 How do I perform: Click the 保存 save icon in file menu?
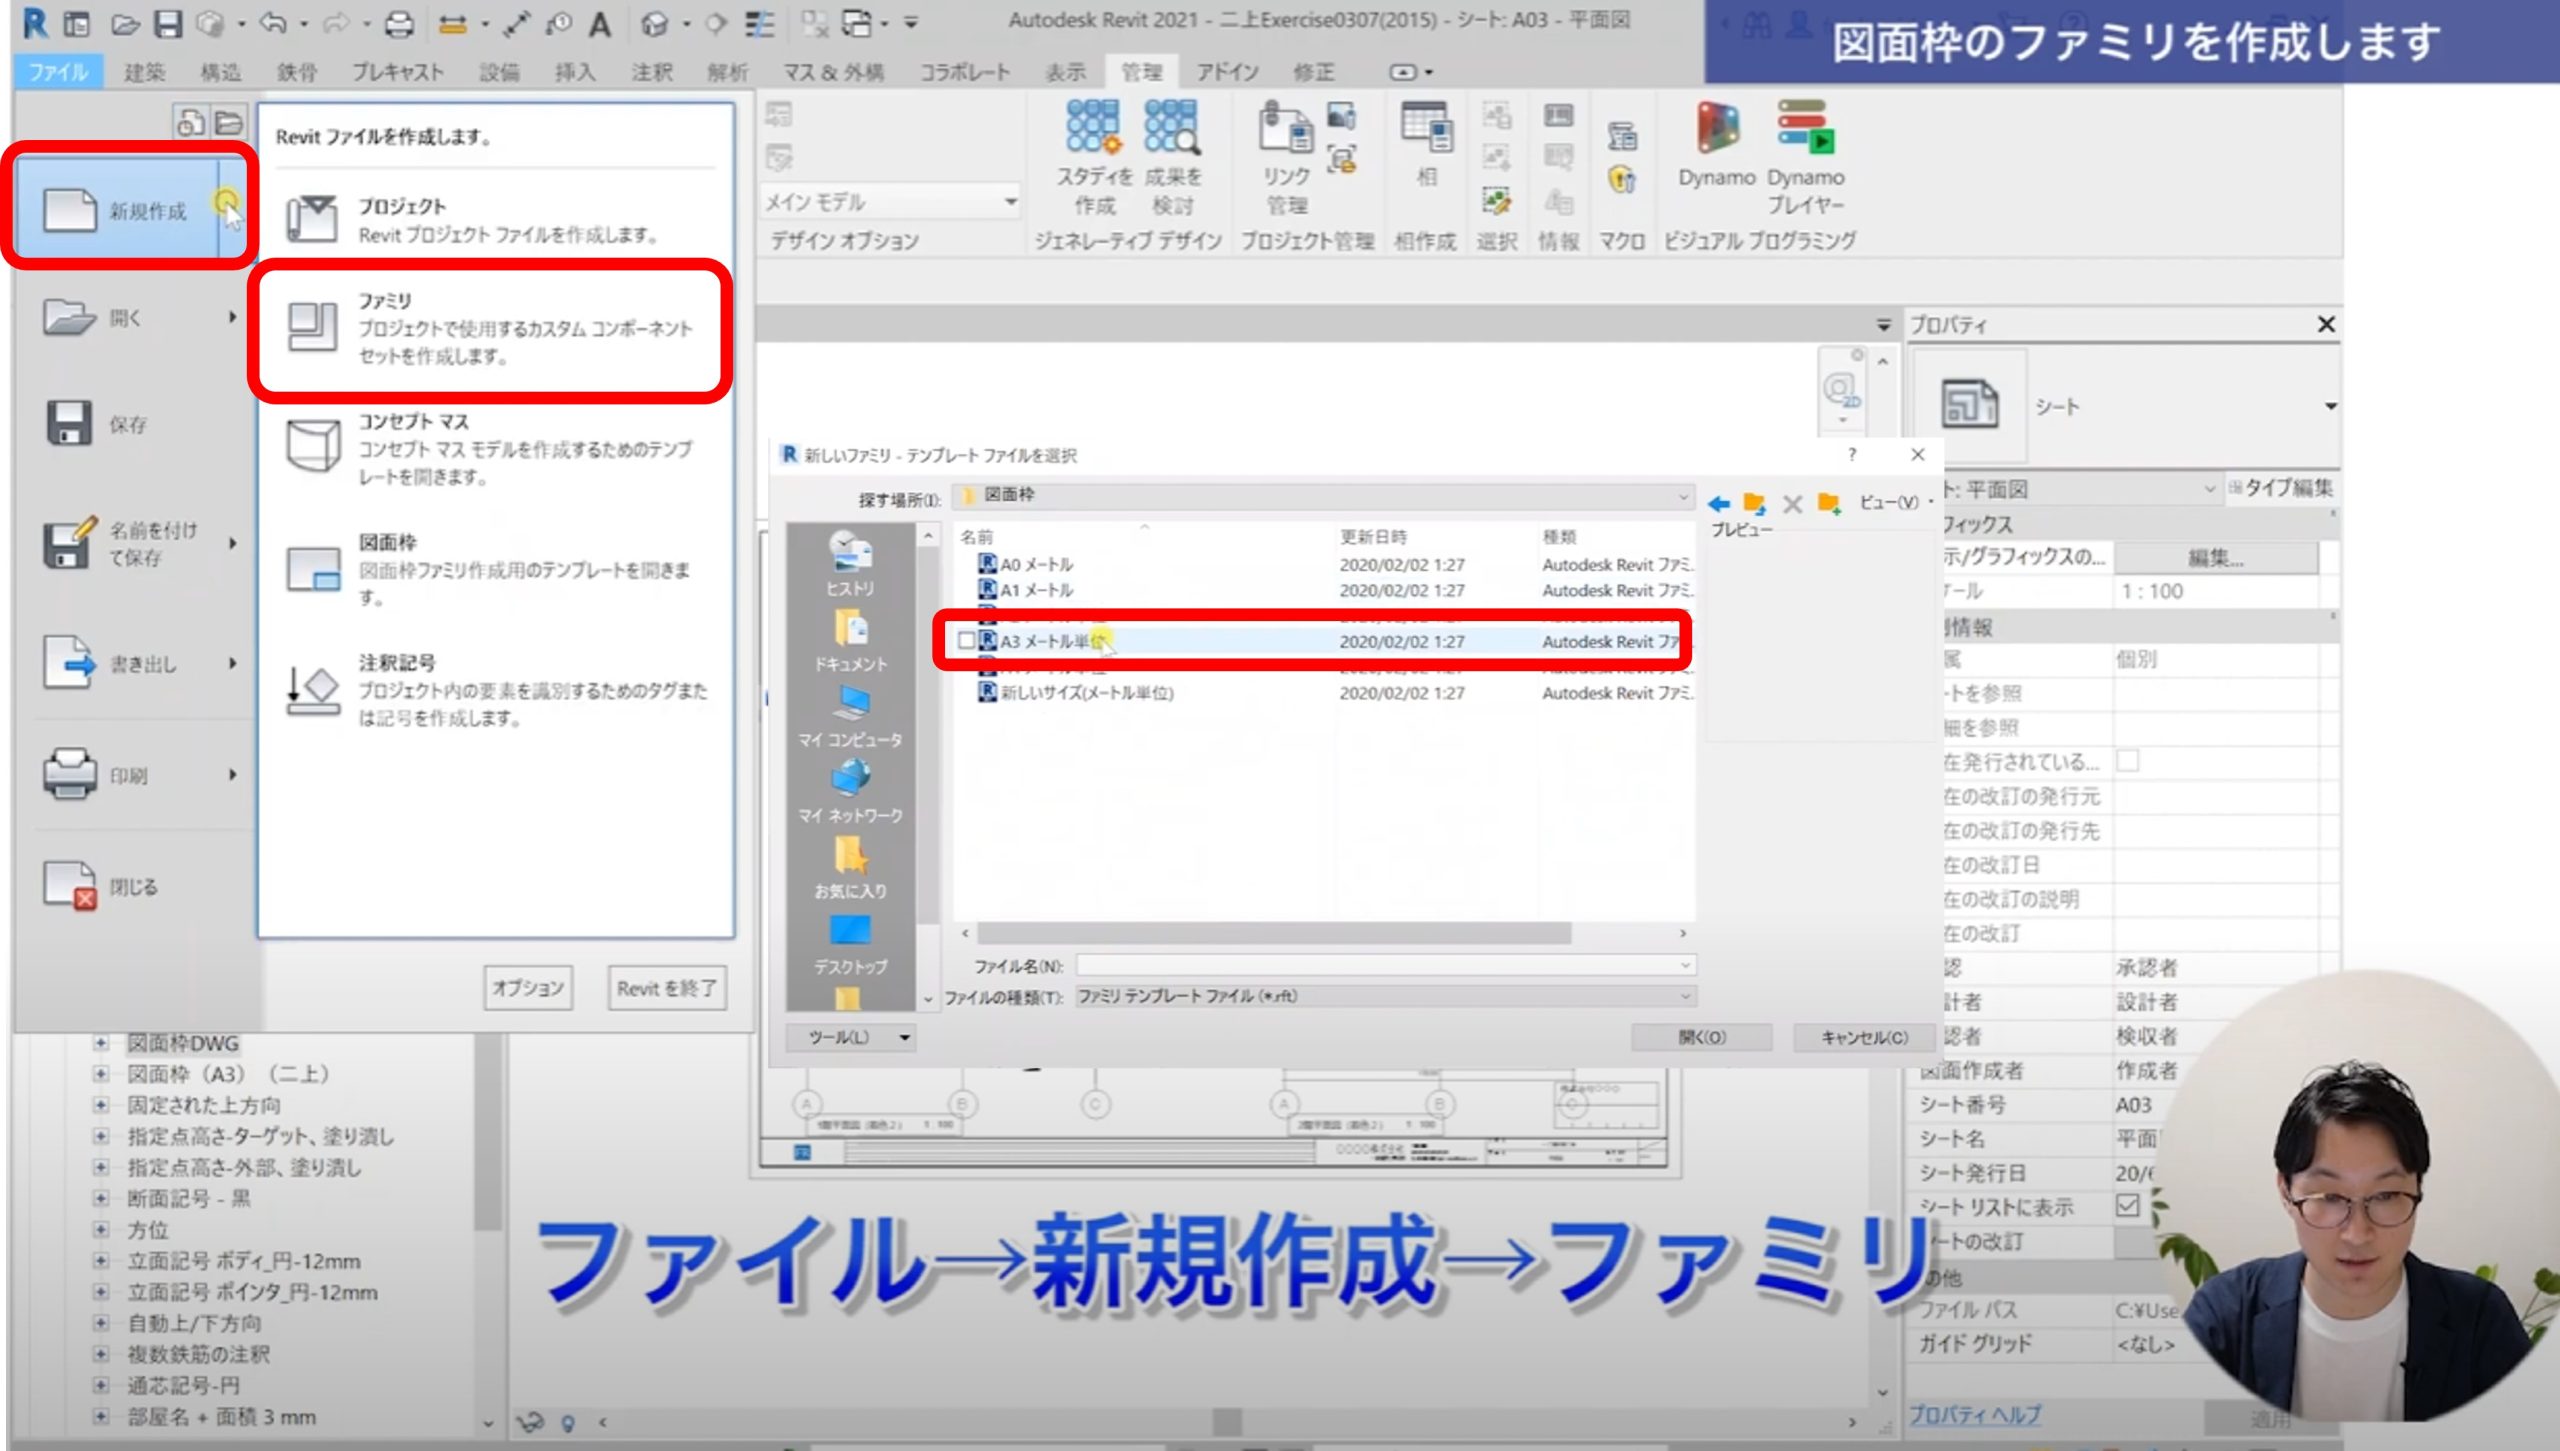click(x=68, y=423)
